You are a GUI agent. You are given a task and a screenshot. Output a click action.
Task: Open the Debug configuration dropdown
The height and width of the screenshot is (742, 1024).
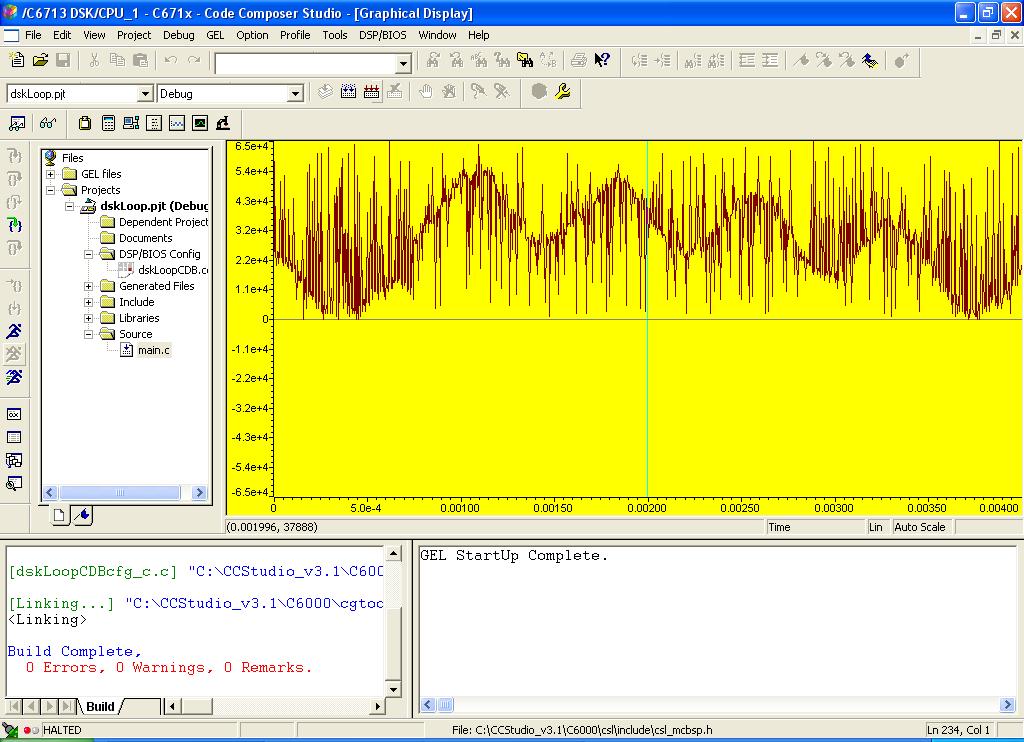coord(296,91)
